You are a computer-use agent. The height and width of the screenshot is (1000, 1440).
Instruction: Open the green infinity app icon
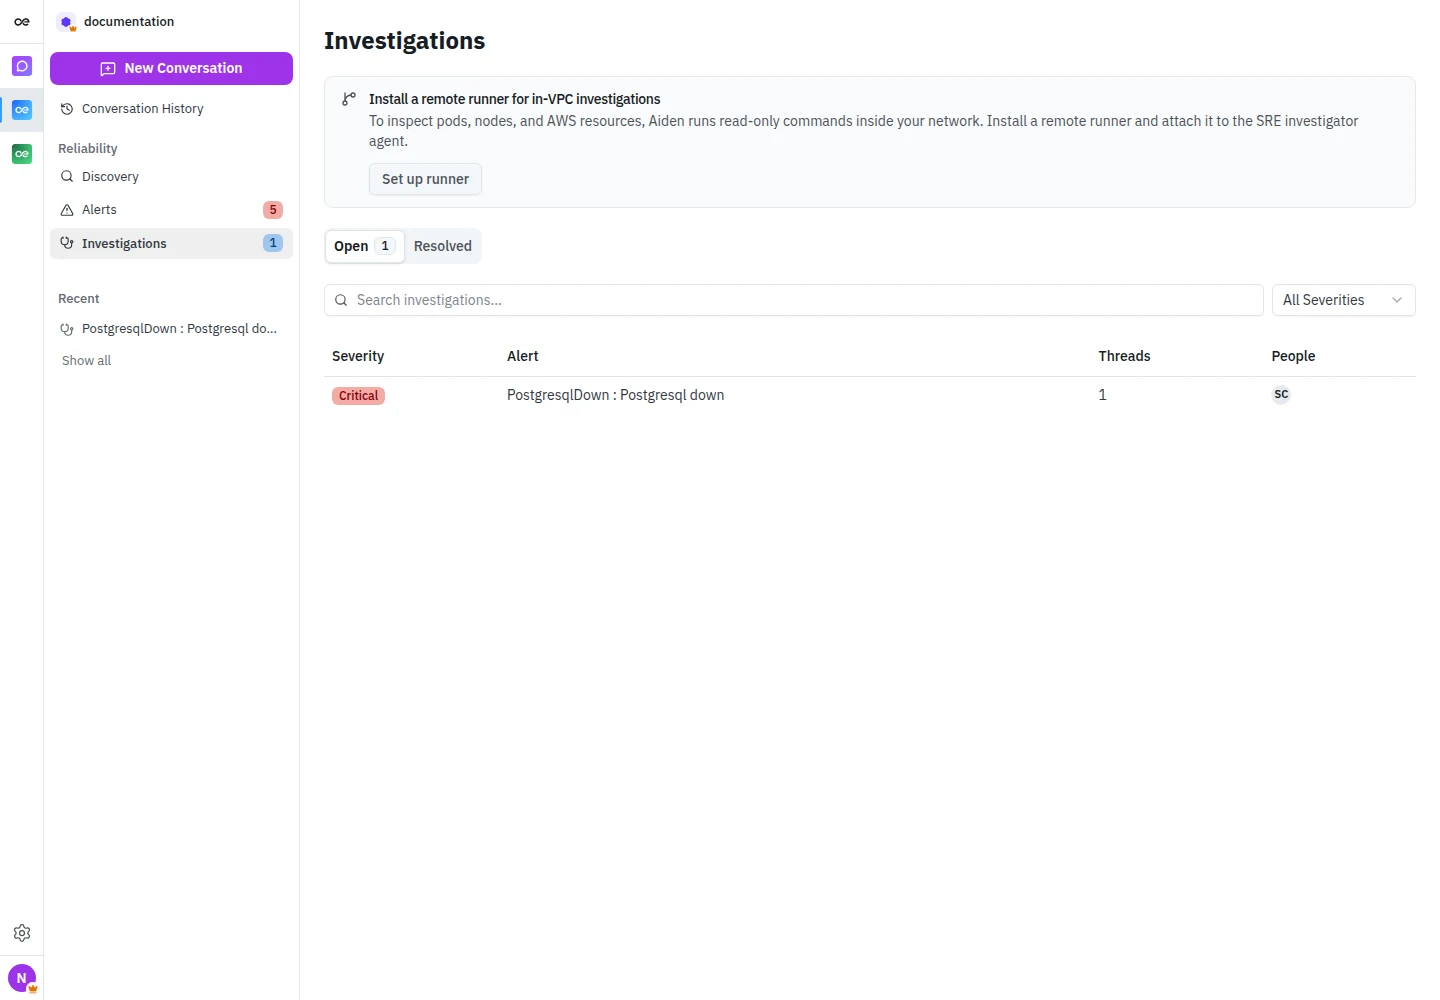[22, 154]
